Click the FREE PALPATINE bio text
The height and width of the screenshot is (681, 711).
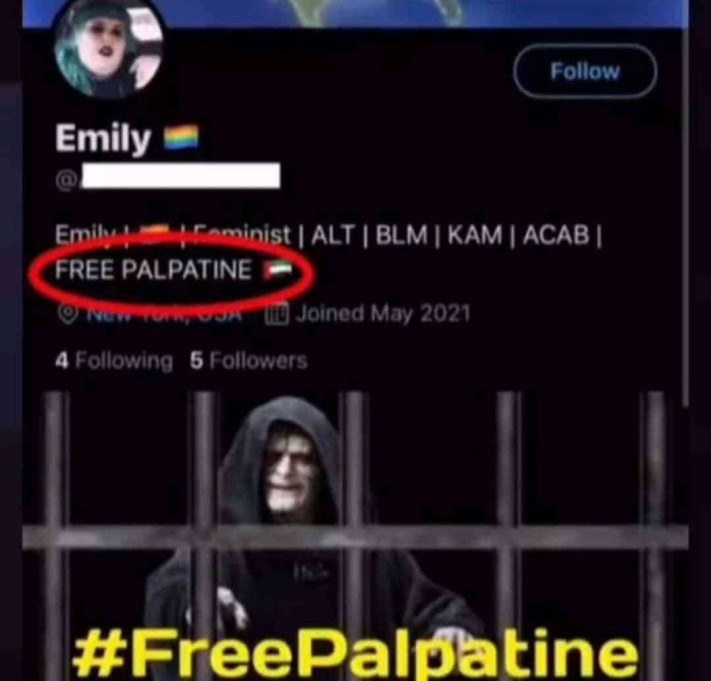click(x=153, y=270)
